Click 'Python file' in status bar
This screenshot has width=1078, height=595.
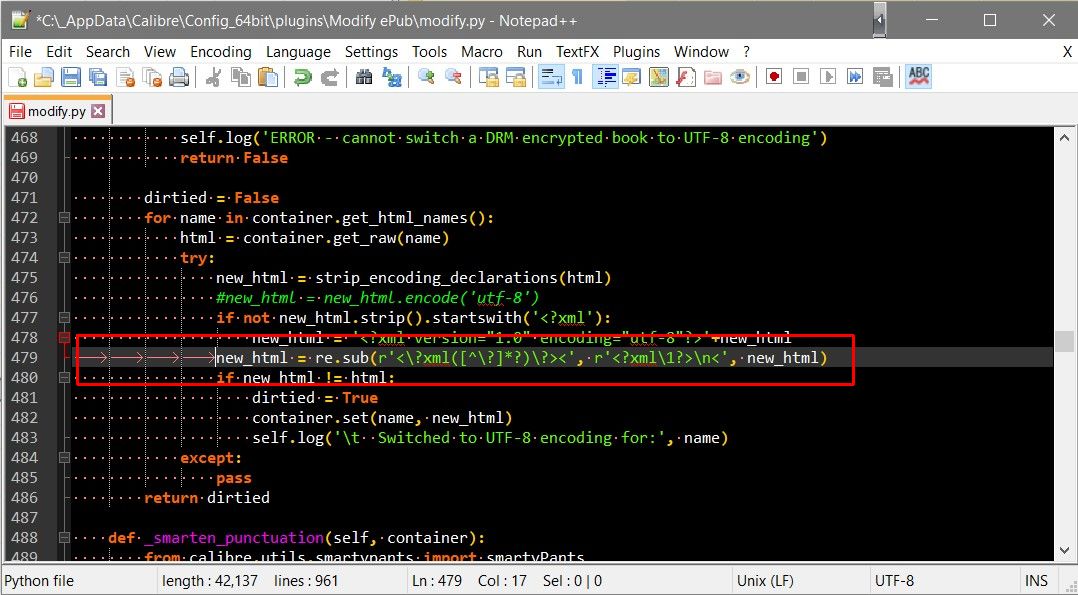39,581
